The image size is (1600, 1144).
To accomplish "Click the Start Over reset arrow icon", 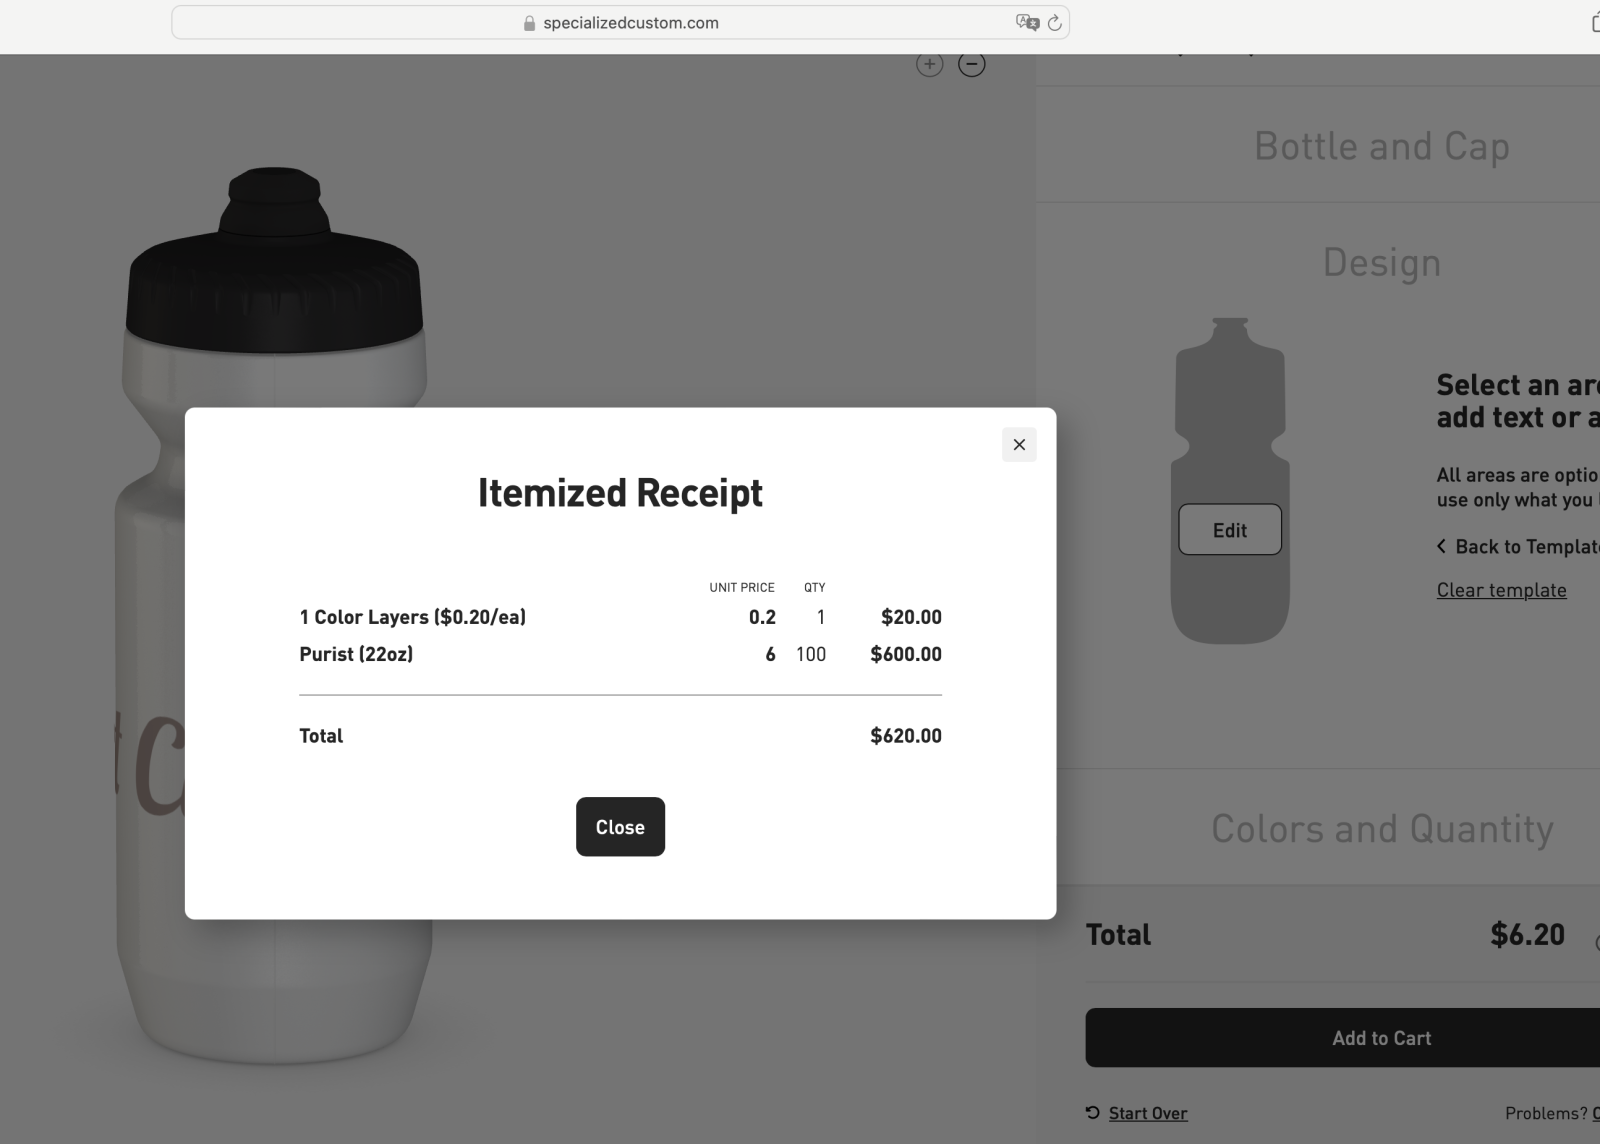I will (x=1093, y=1113).
